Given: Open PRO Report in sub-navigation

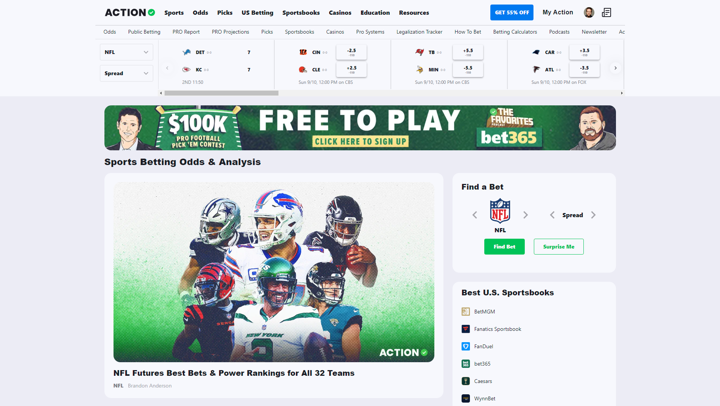Looking at the screenshot, I should 186,32.
